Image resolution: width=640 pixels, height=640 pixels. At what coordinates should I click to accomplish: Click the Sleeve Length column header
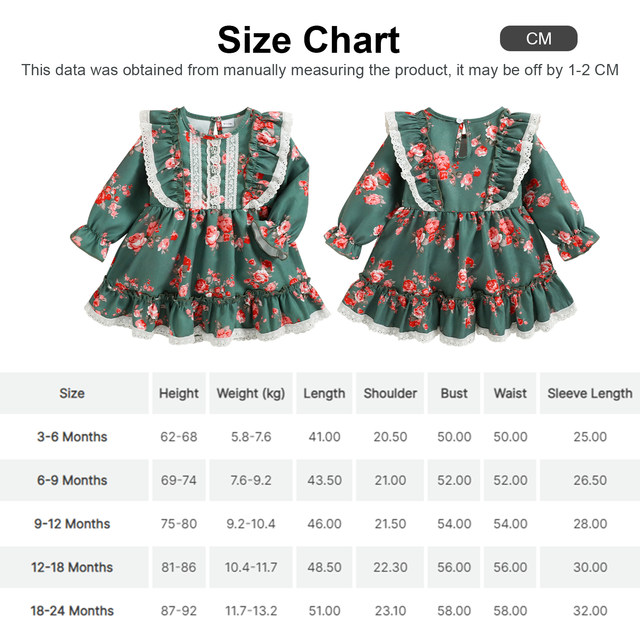click(590, 393)
